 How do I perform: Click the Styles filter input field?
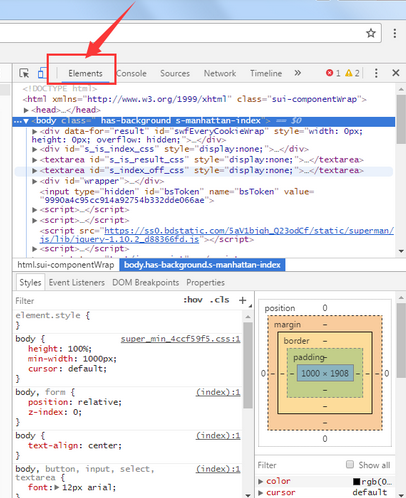(97, 301)
